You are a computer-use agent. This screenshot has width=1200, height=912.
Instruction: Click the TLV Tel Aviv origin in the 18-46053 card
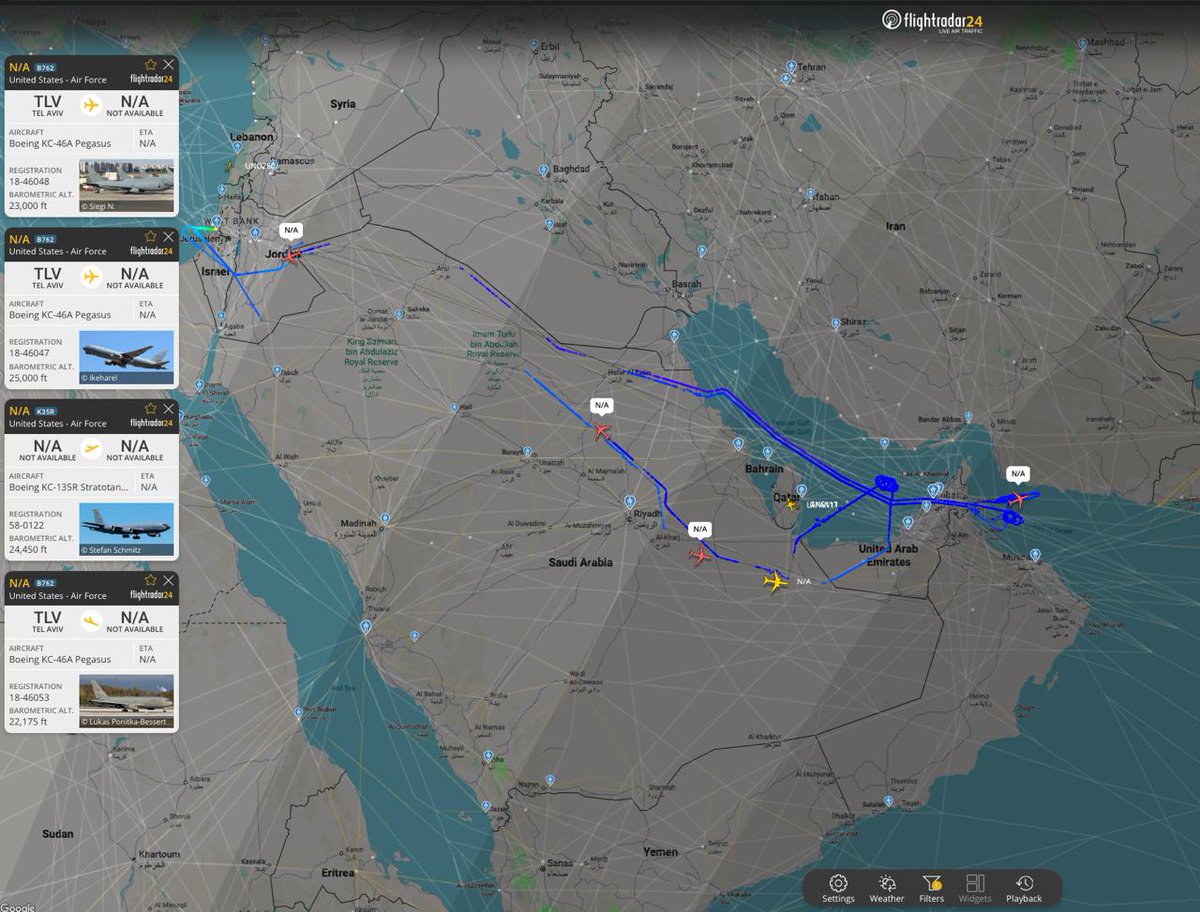coord(47,621)
